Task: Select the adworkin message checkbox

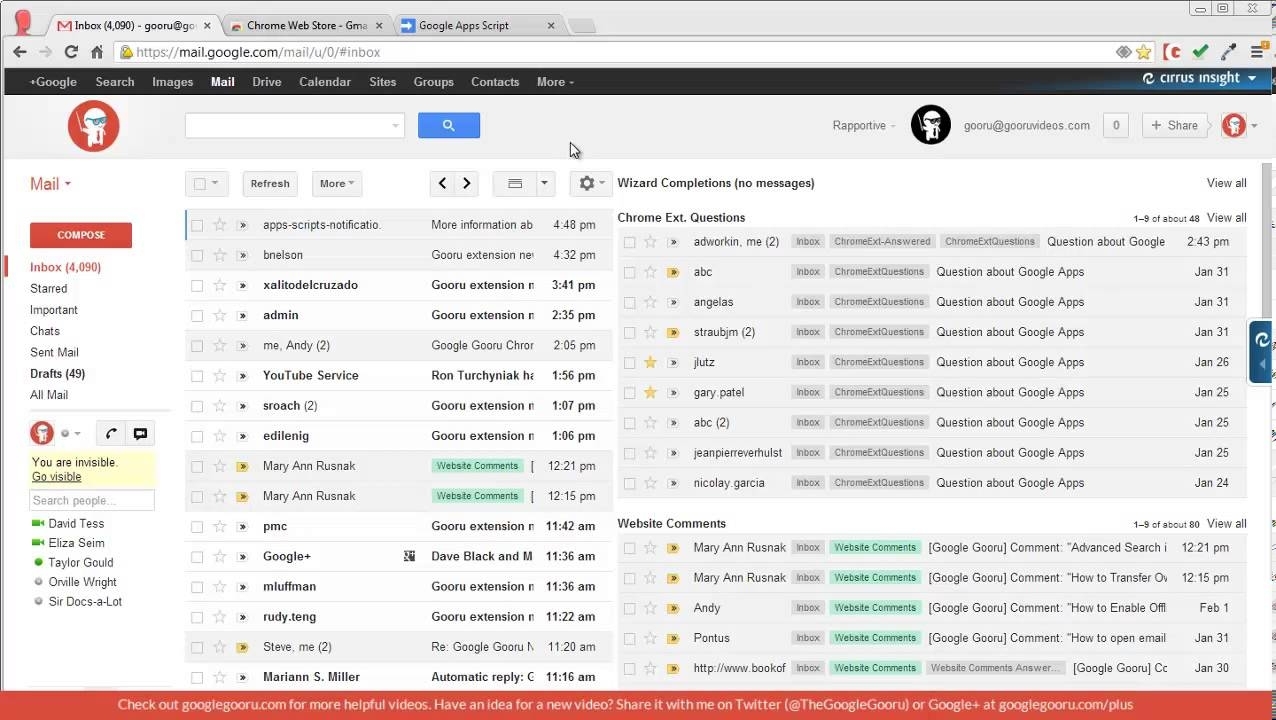Action: point(629,242)
